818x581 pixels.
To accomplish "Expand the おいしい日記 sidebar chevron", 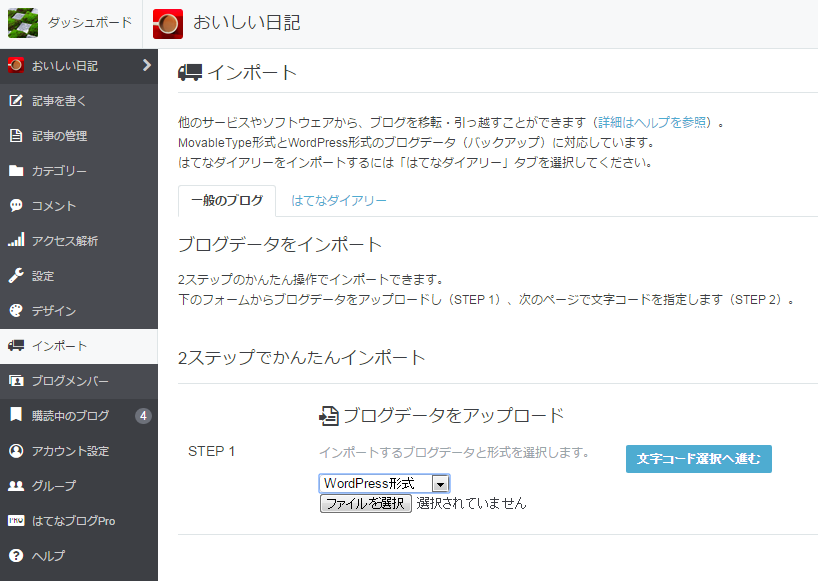I will (x=147, y=65).
